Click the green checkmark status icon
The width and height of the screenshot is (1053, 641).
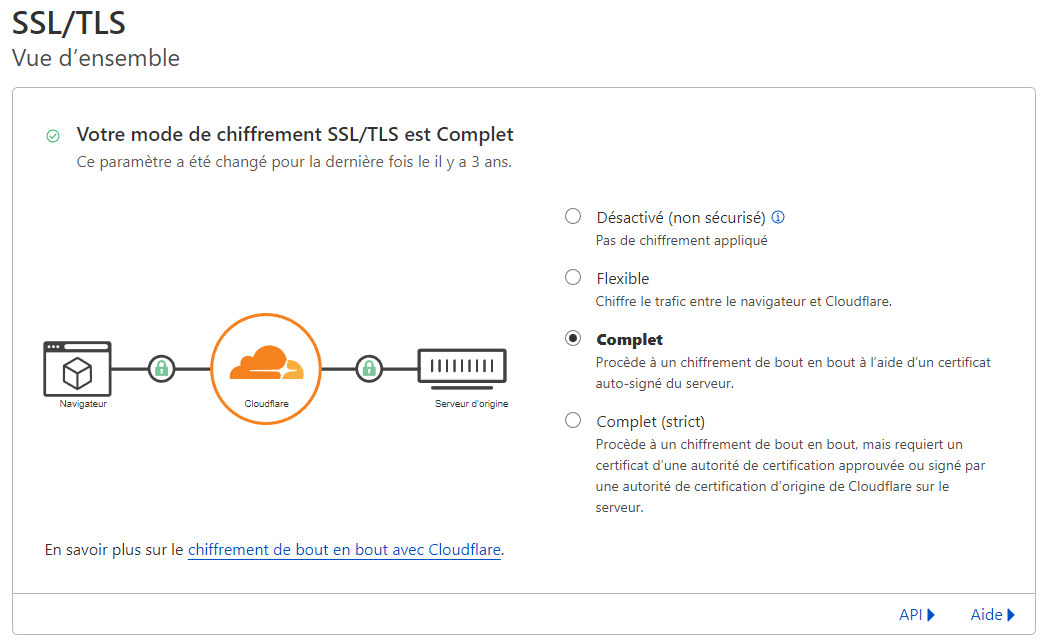tap(53, 136)
